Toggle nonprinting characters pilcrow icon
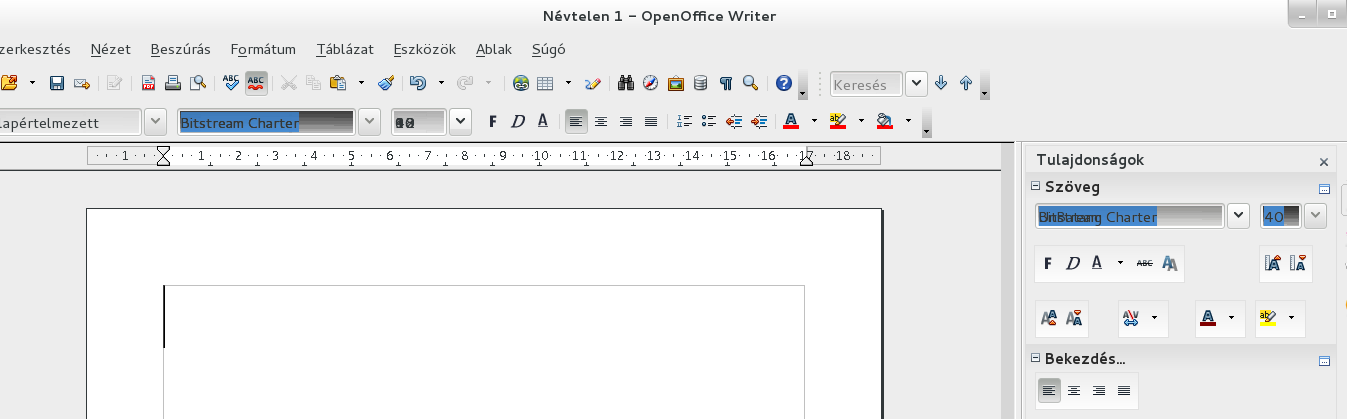This screenshot has width=1347, height=419. [x=726, y=84]
